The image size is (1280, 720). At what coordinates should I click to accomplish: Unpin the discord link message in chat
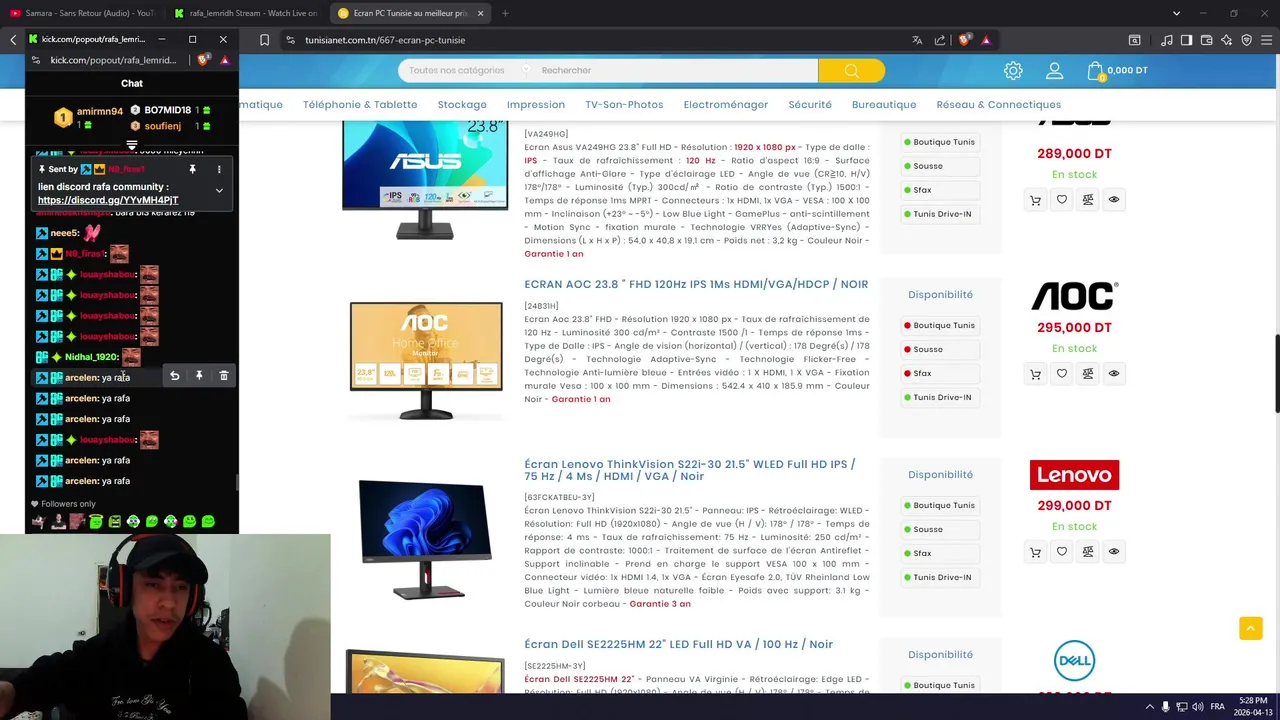coord(192,170)
